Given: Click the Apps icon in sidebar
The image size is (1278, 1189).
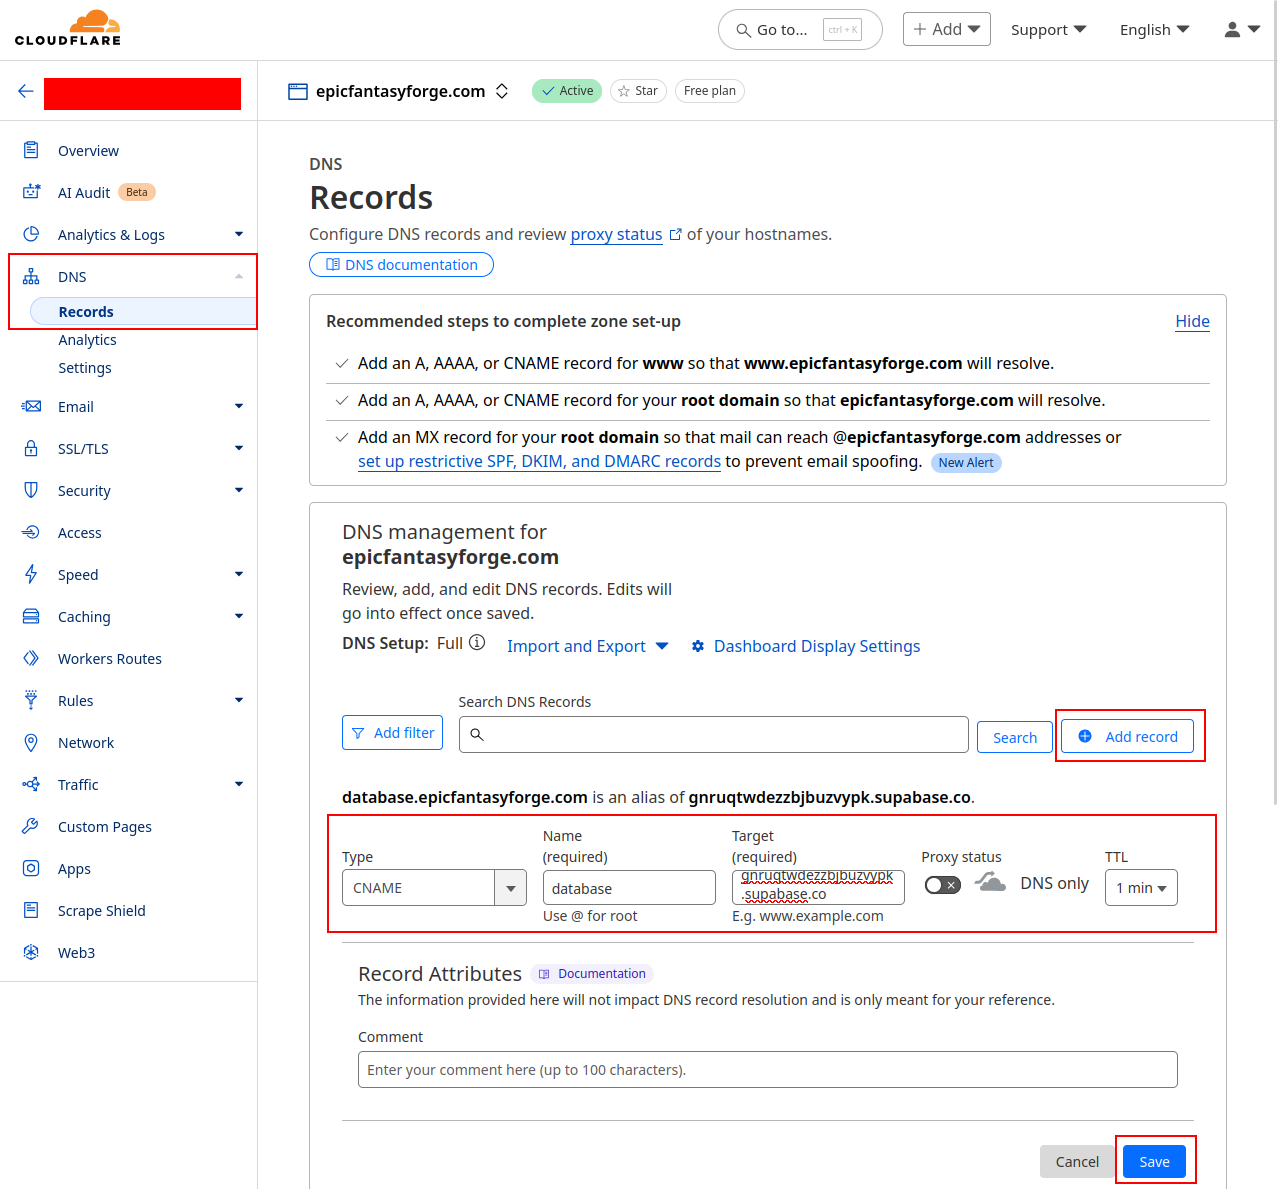Looking at the screenshot, I should (31, 868).
